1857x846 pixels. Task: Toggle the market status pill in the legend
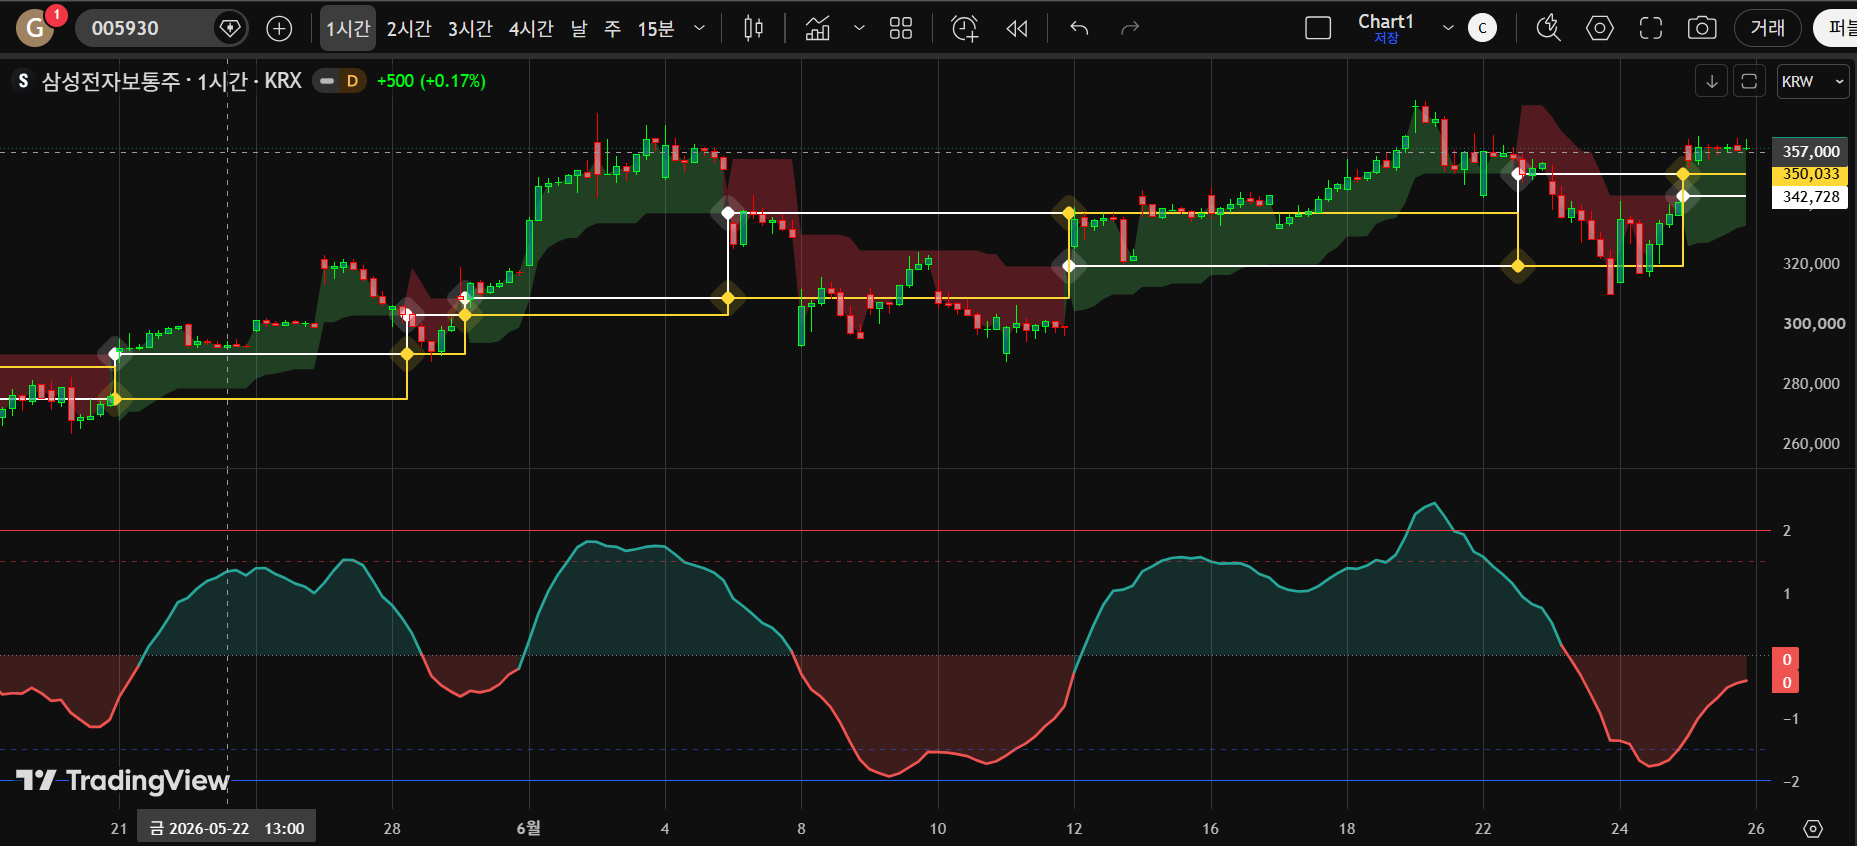click(327, 81)
